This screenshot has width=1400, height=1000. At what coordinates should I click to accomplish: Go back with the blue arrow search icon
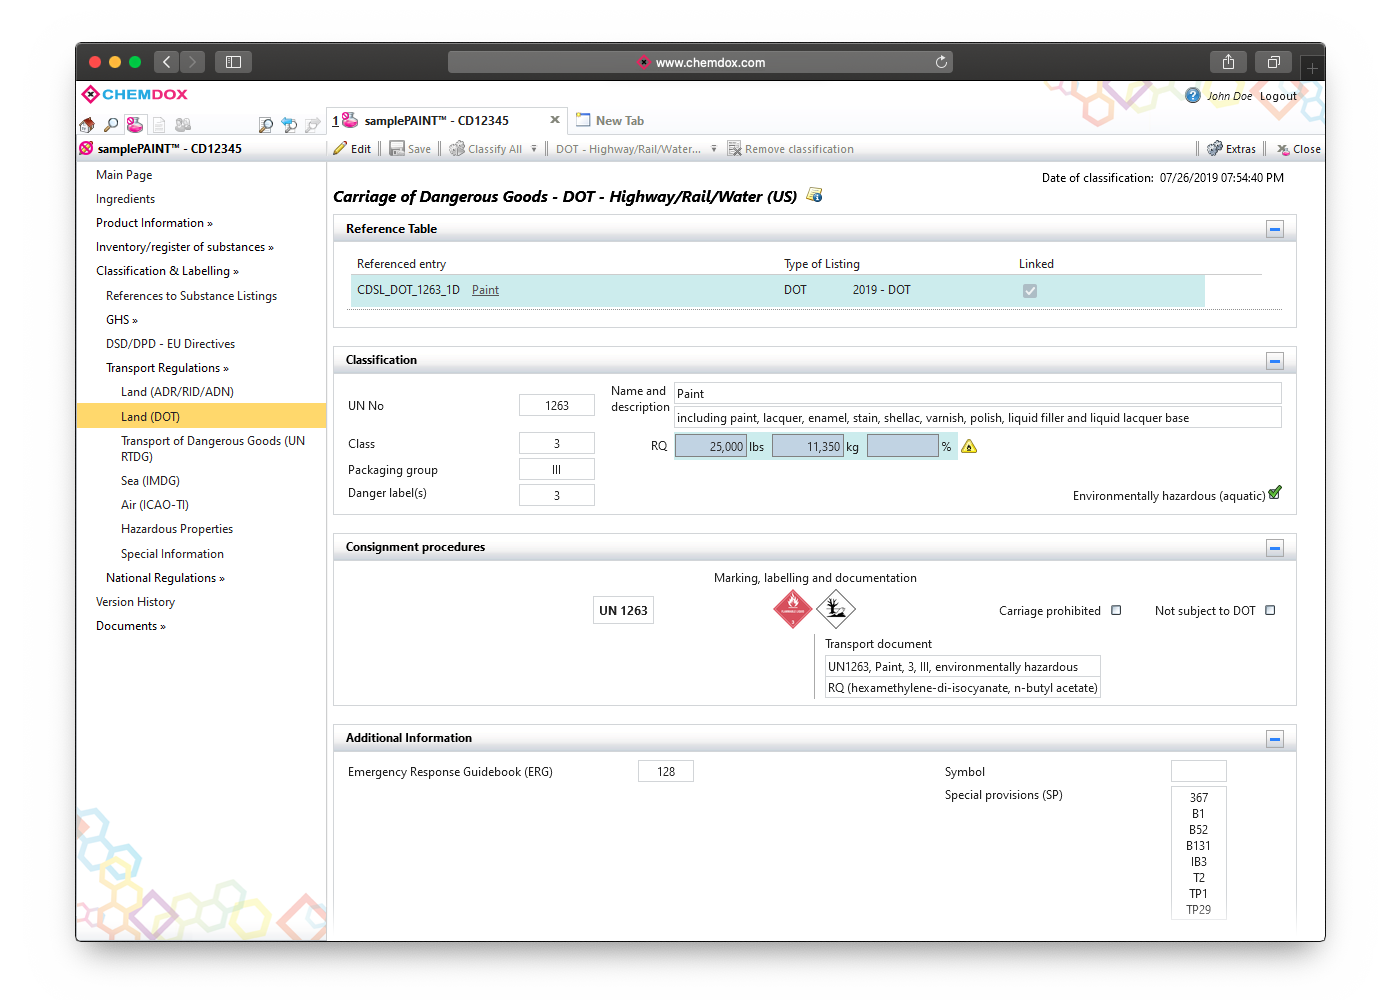tap(289, 125)
